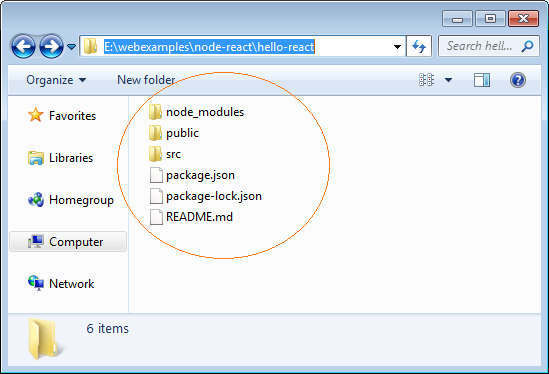Select the Libraries icon in sidebar

tap(36, 158)
